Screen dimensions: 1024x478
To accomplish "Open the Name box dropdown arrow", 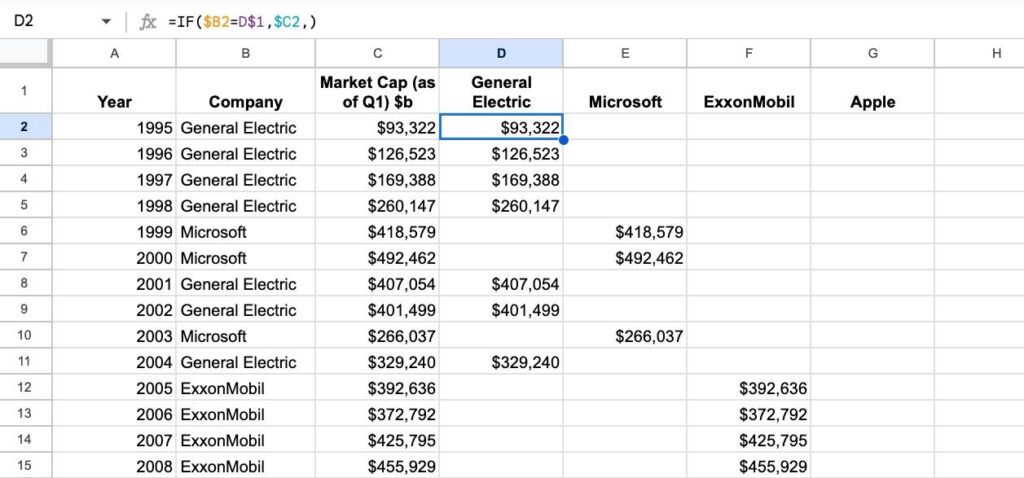I will click(106, 22).
